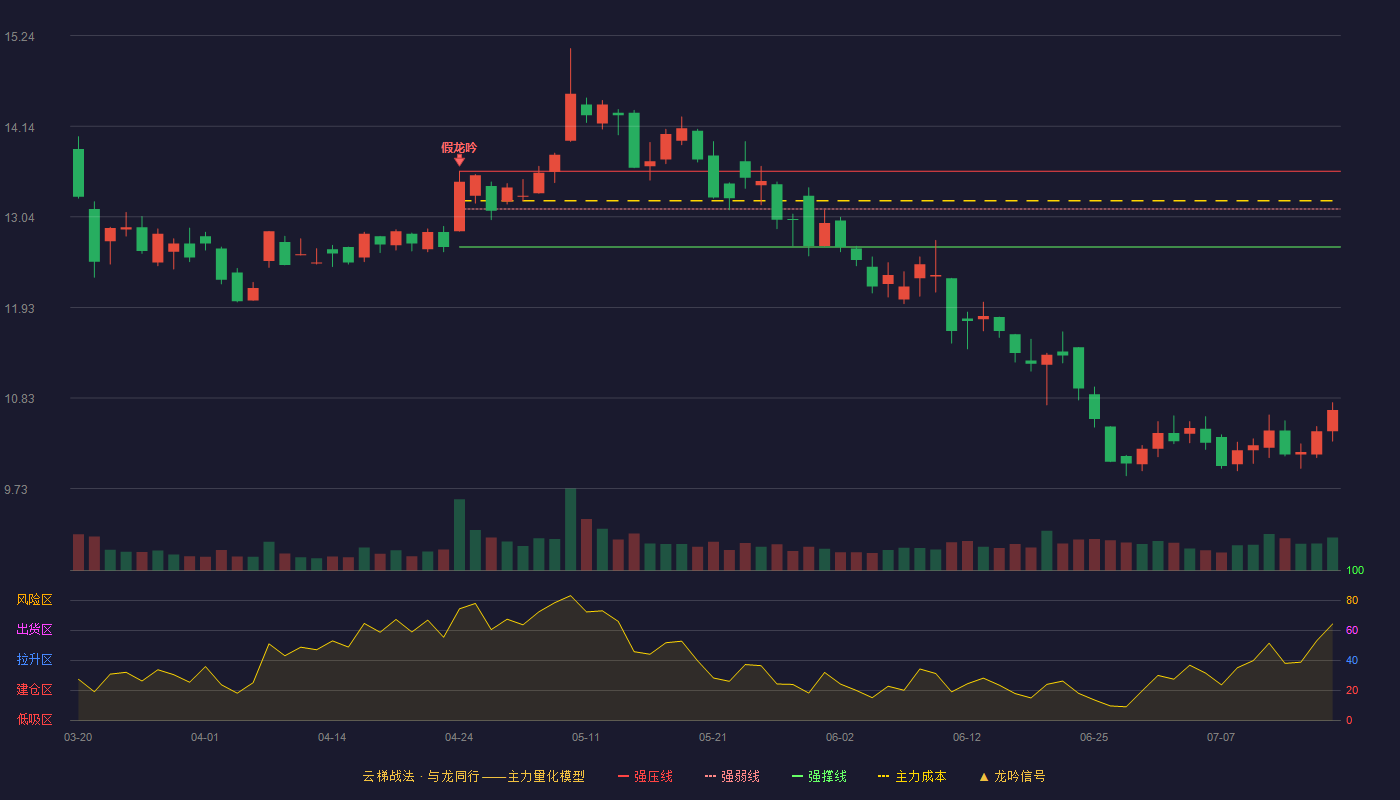Click the 04-14 date label
1400x800 pixels.
click(332, 737)
